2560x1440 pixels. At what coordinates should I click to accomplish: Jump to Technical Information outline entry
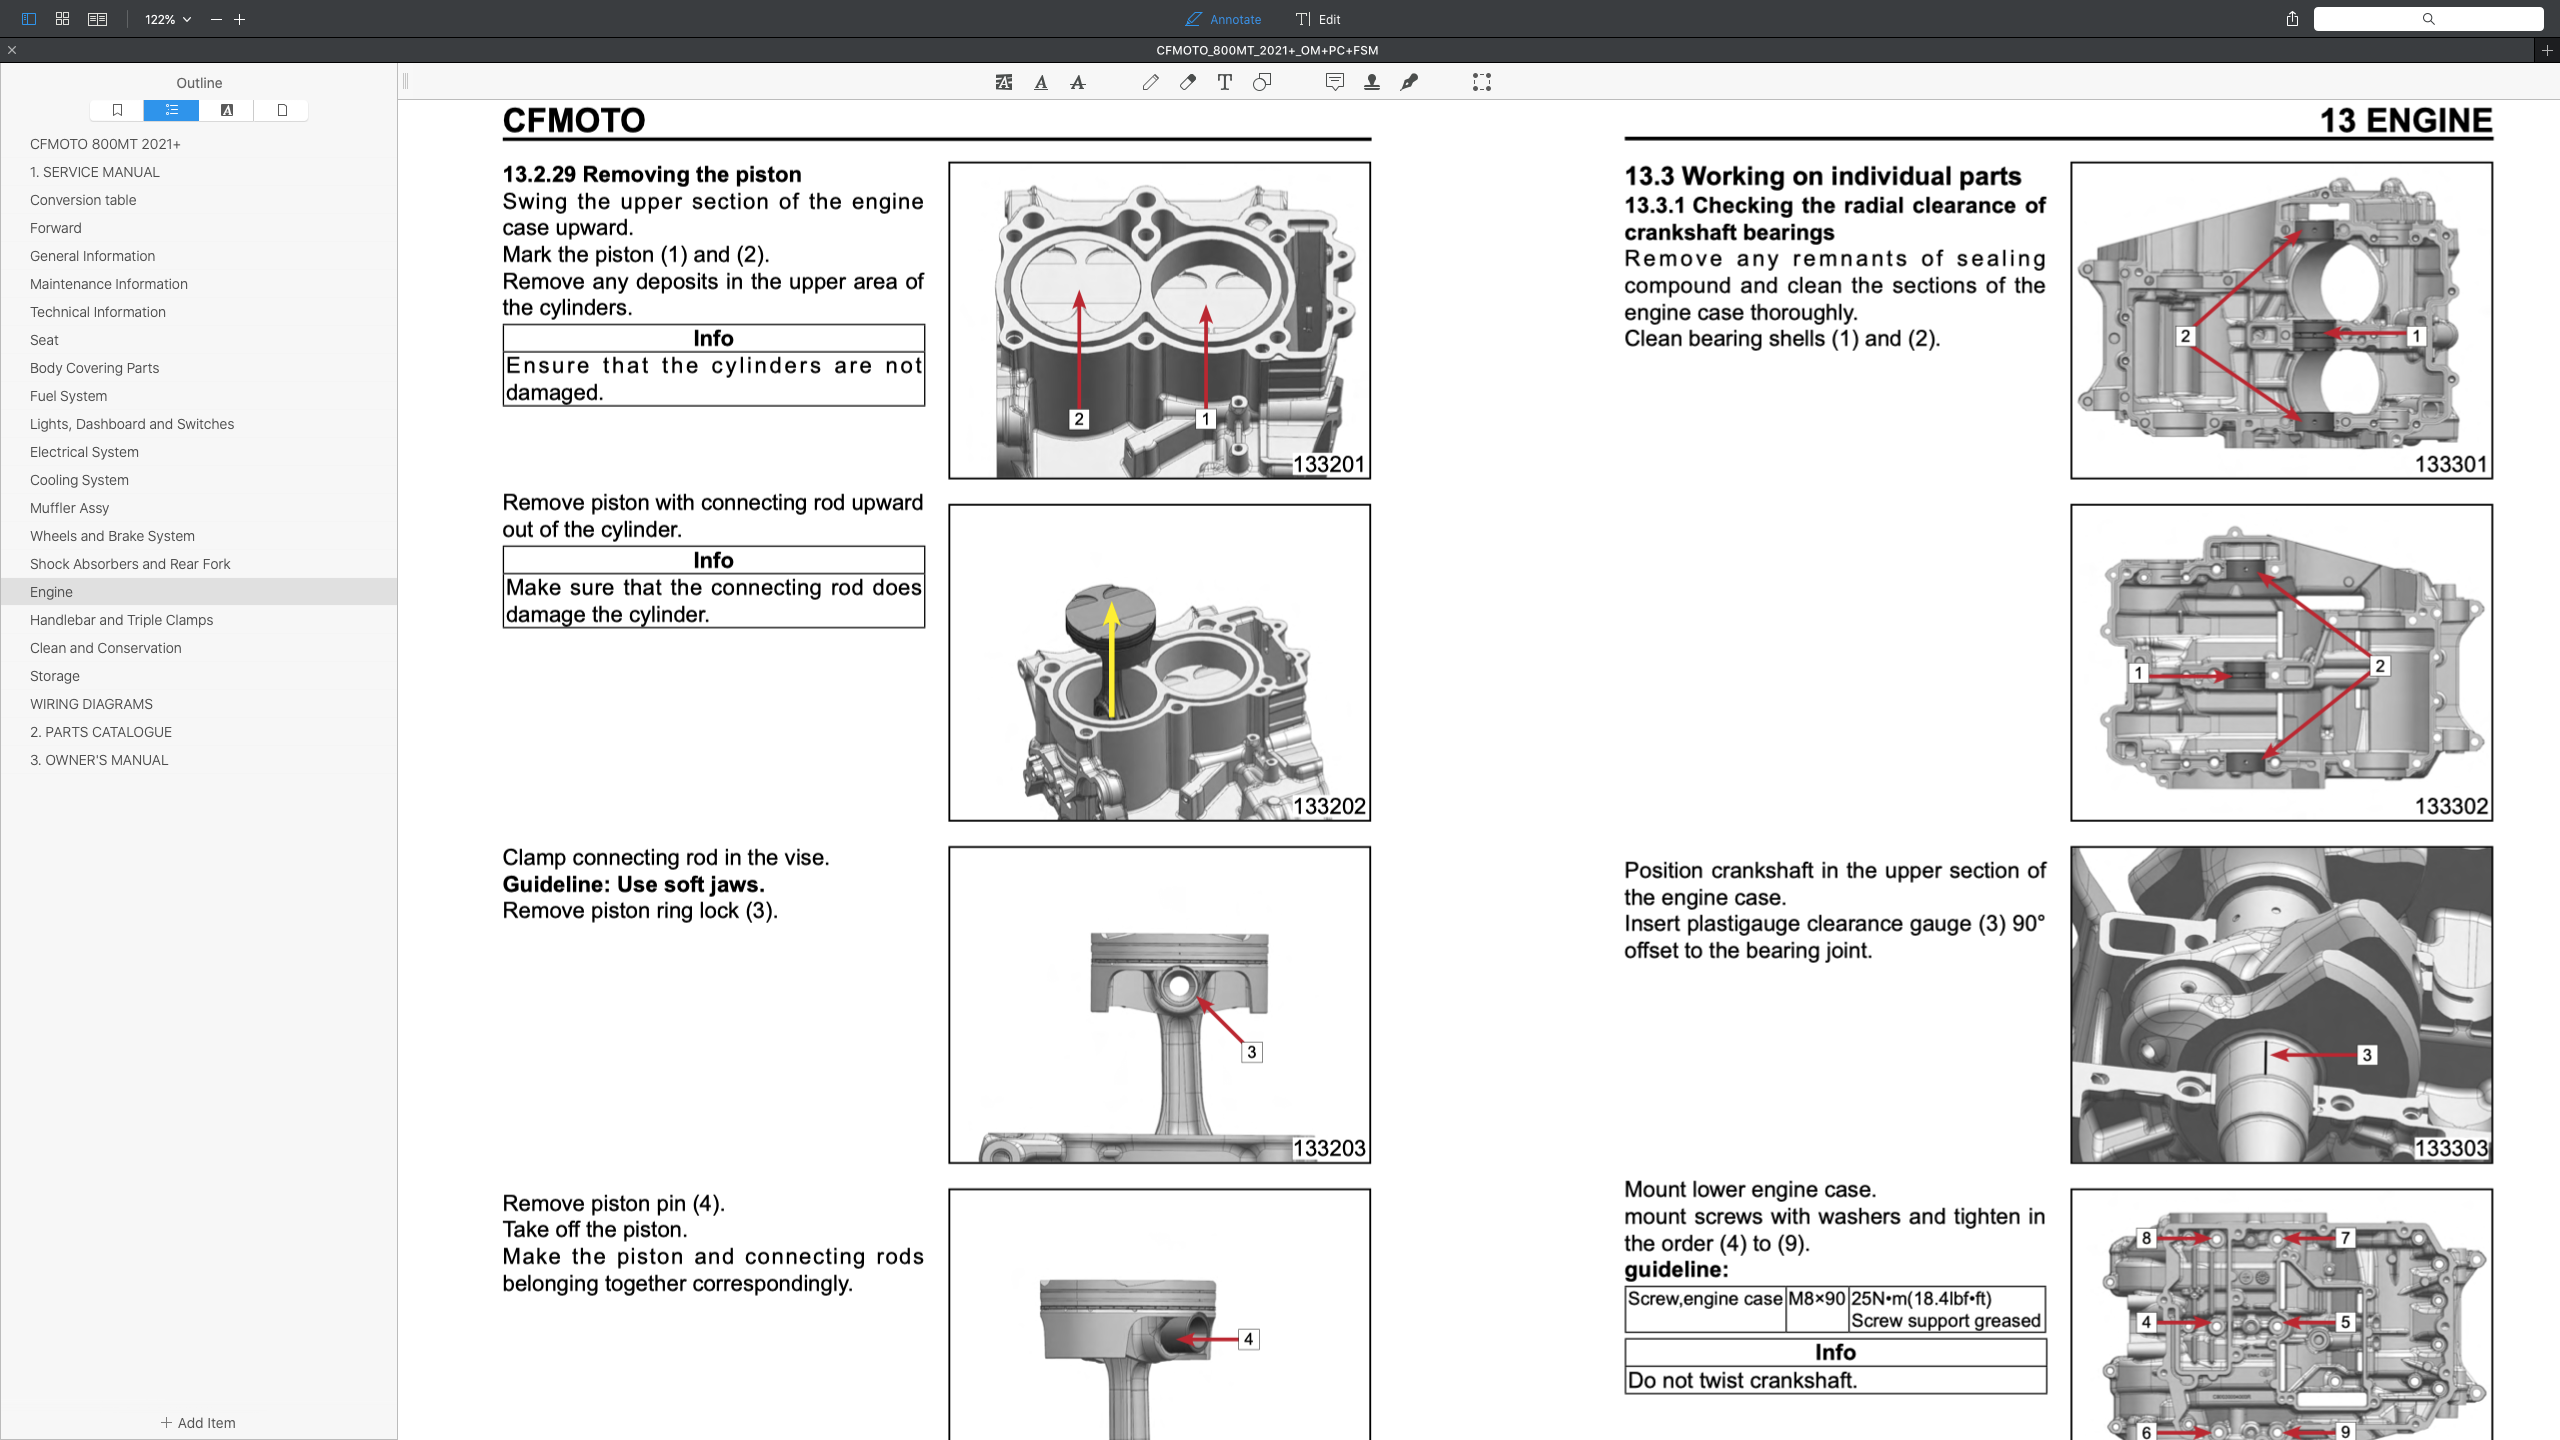tap(98, 312)
